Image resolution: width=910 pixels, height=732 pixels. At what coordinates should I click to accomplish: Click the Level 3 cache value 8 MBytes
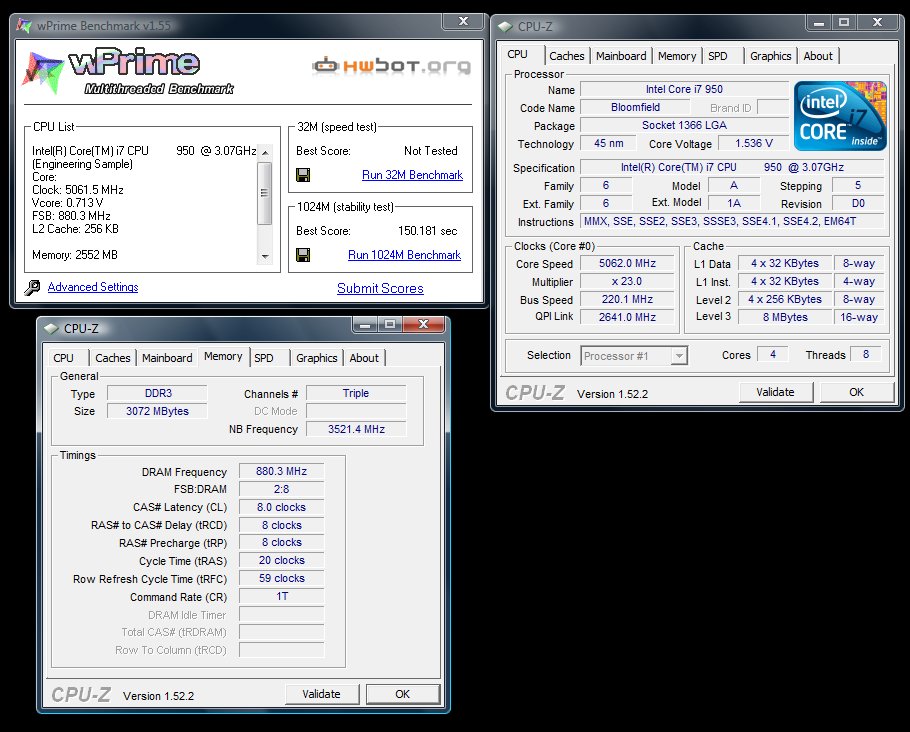[x=785, y=317]
